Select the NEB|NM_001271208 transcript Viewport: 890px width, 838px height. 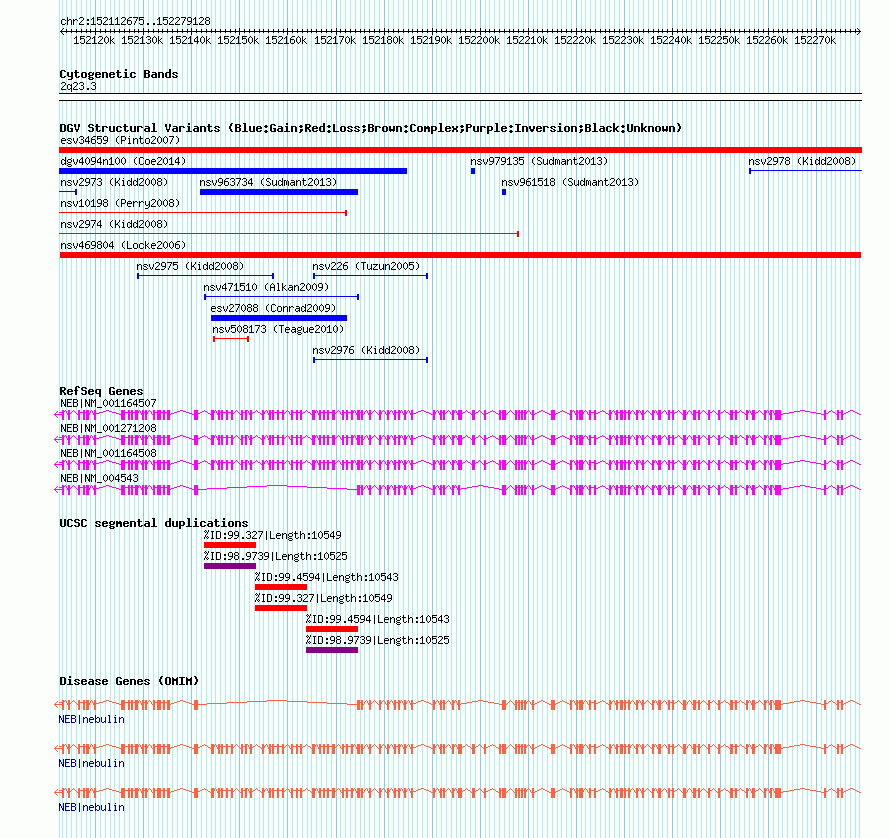(x=457, y=439)
